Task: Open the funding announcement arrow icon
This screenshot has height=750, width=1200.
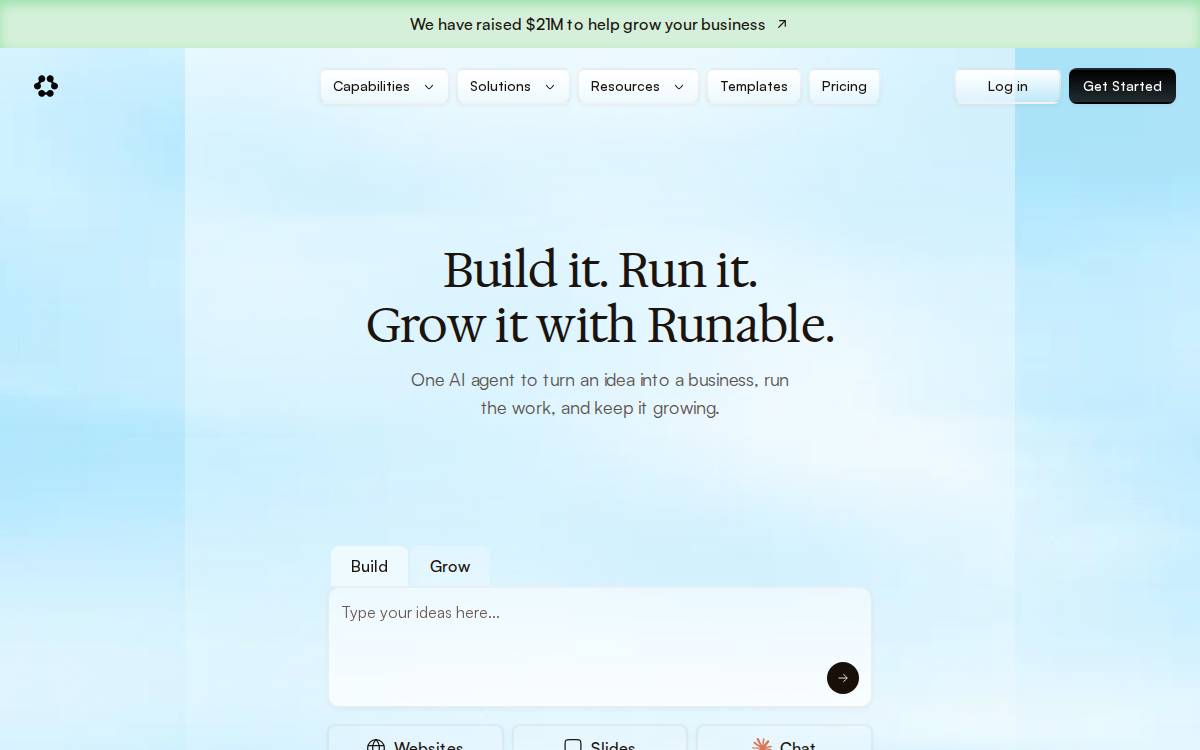Action: [782, 24]
